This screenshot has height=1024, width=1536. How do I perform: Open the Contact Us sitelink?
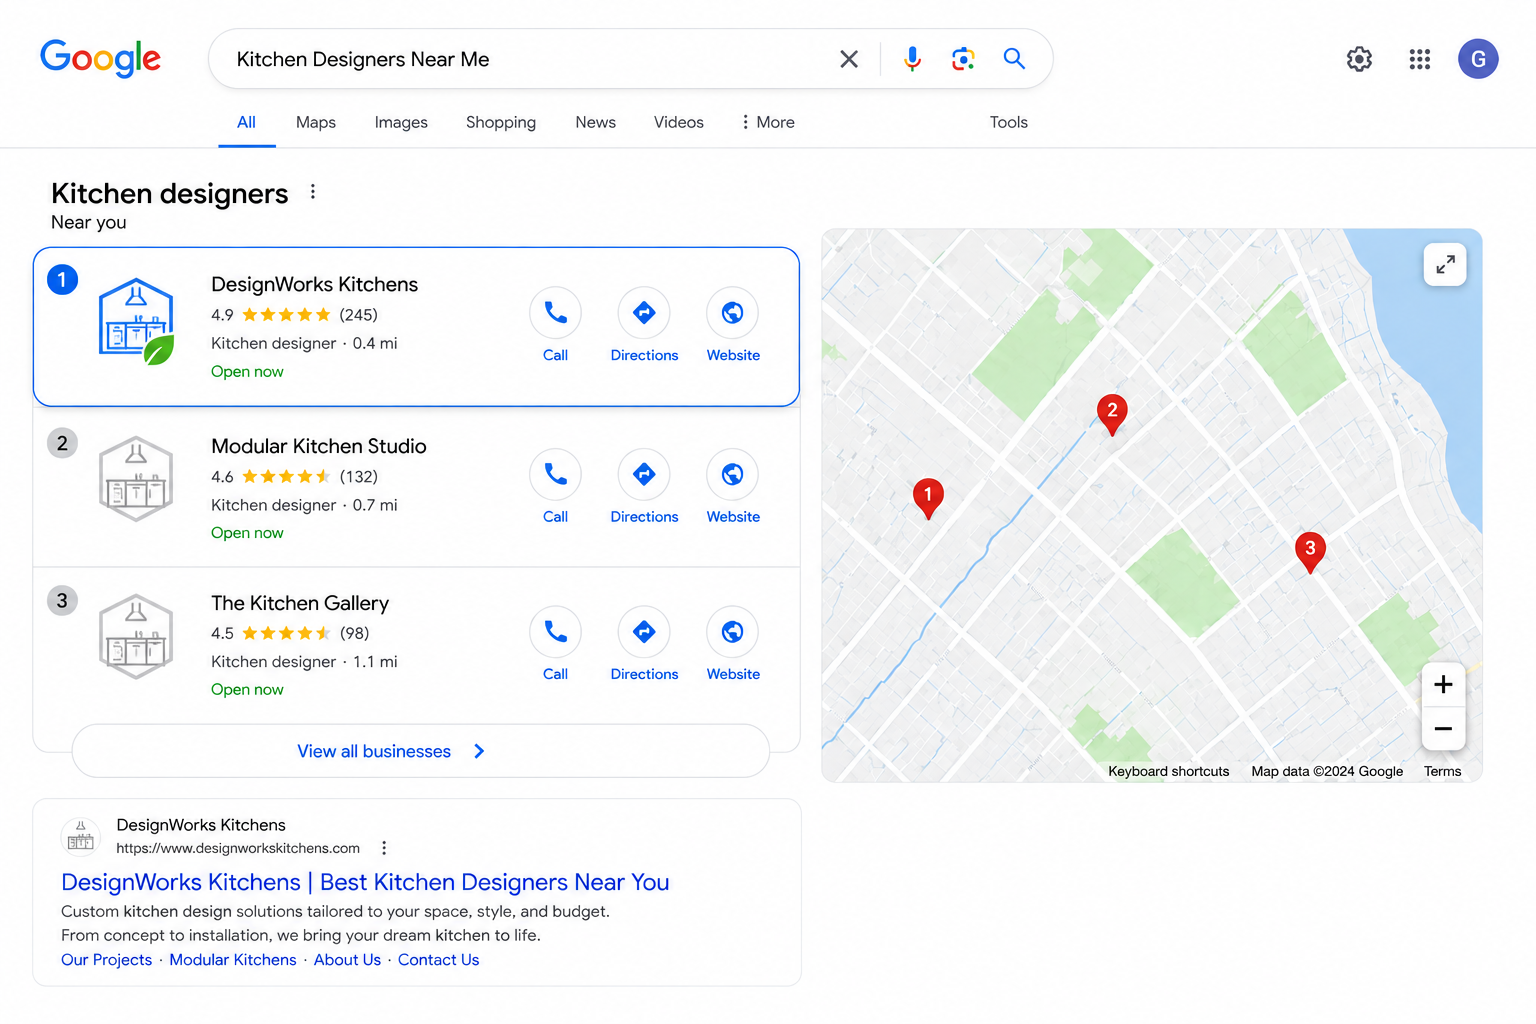coord(438,960)
